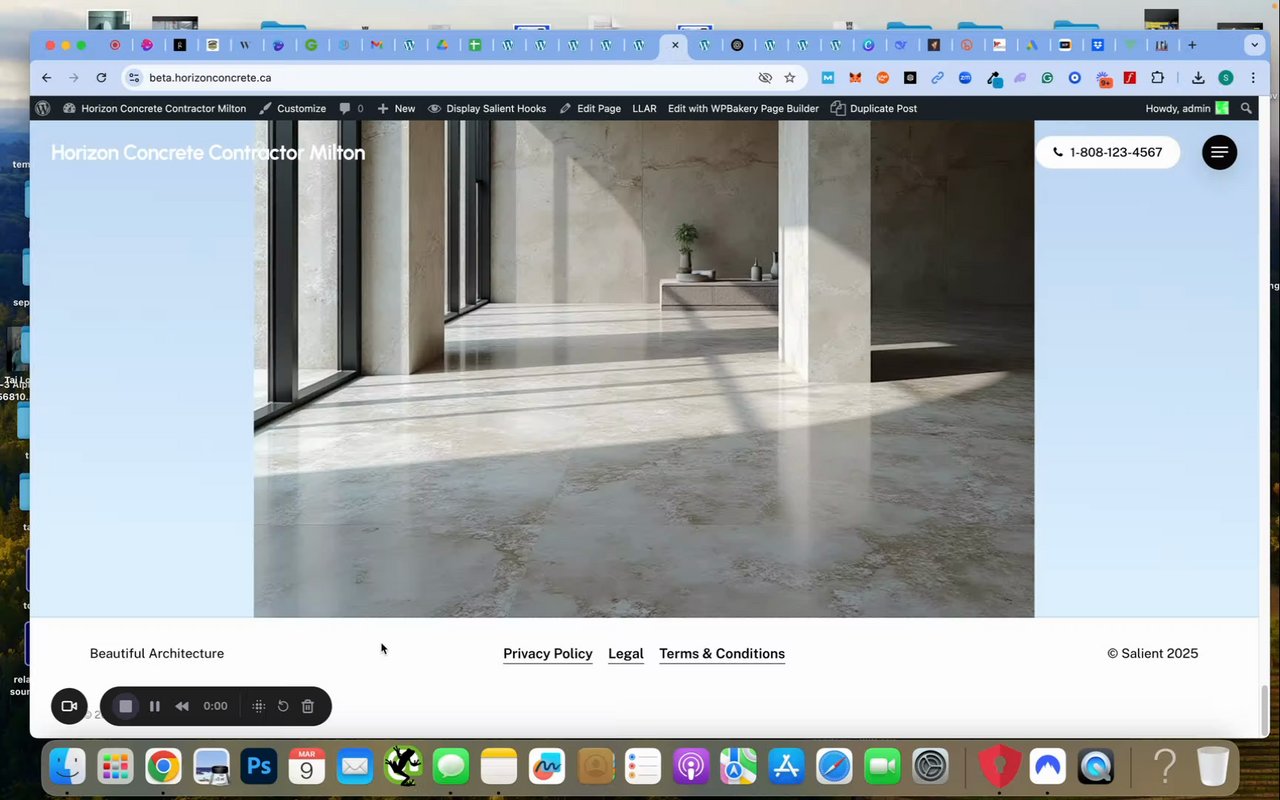Image resolution: width=1280 pixels, height=800 pixels.
Task: Click the grid dots icon on the recorder
Action: point(258,706)
